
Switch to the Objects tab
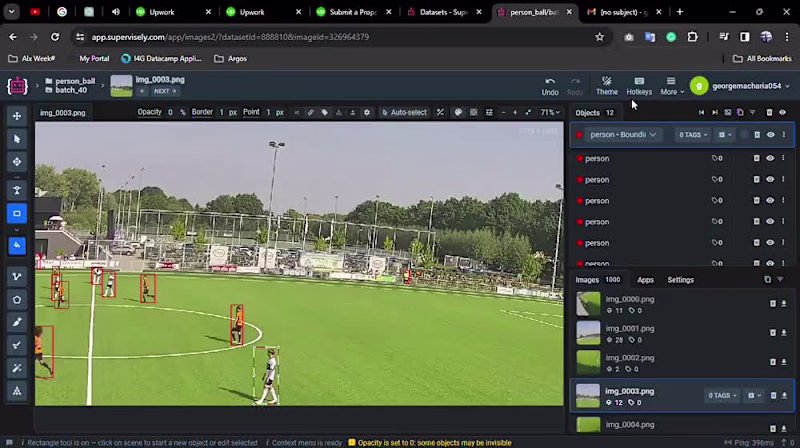[594, 113]
